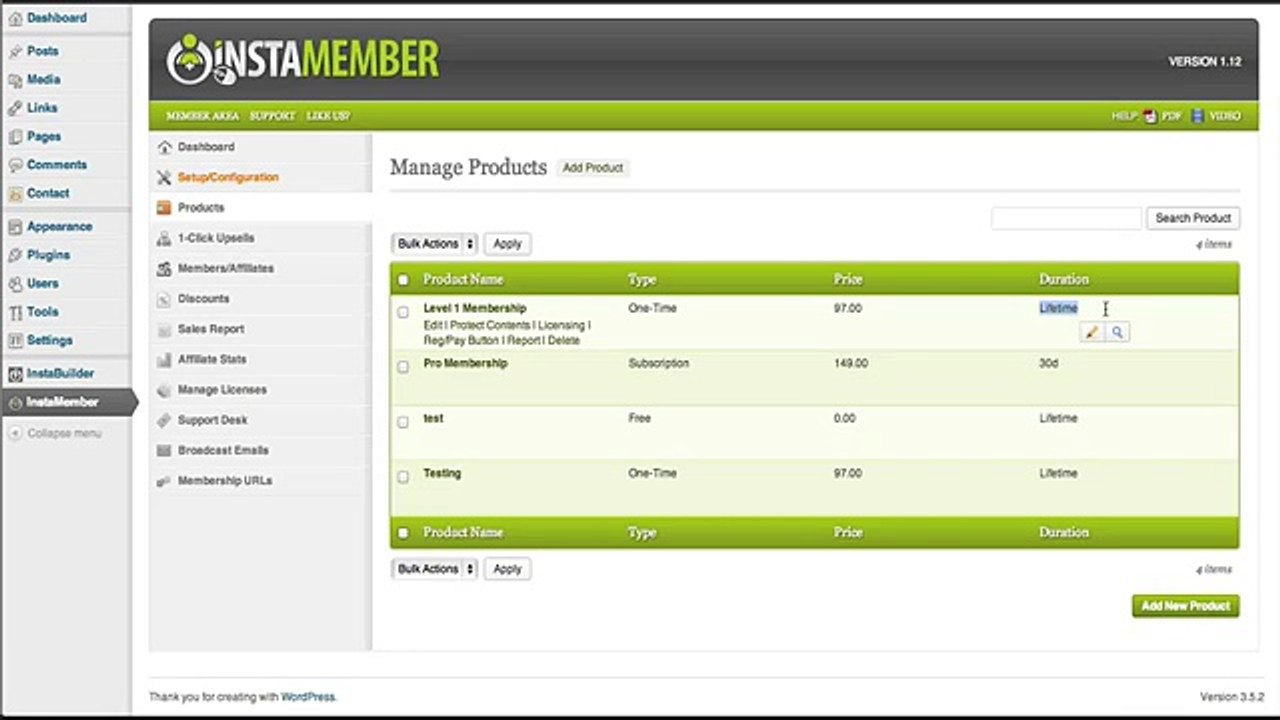Click the Settings icon in WordPress sidebar
The width and height of the screenshot is (1280, 720).
[x=15, y=340]
